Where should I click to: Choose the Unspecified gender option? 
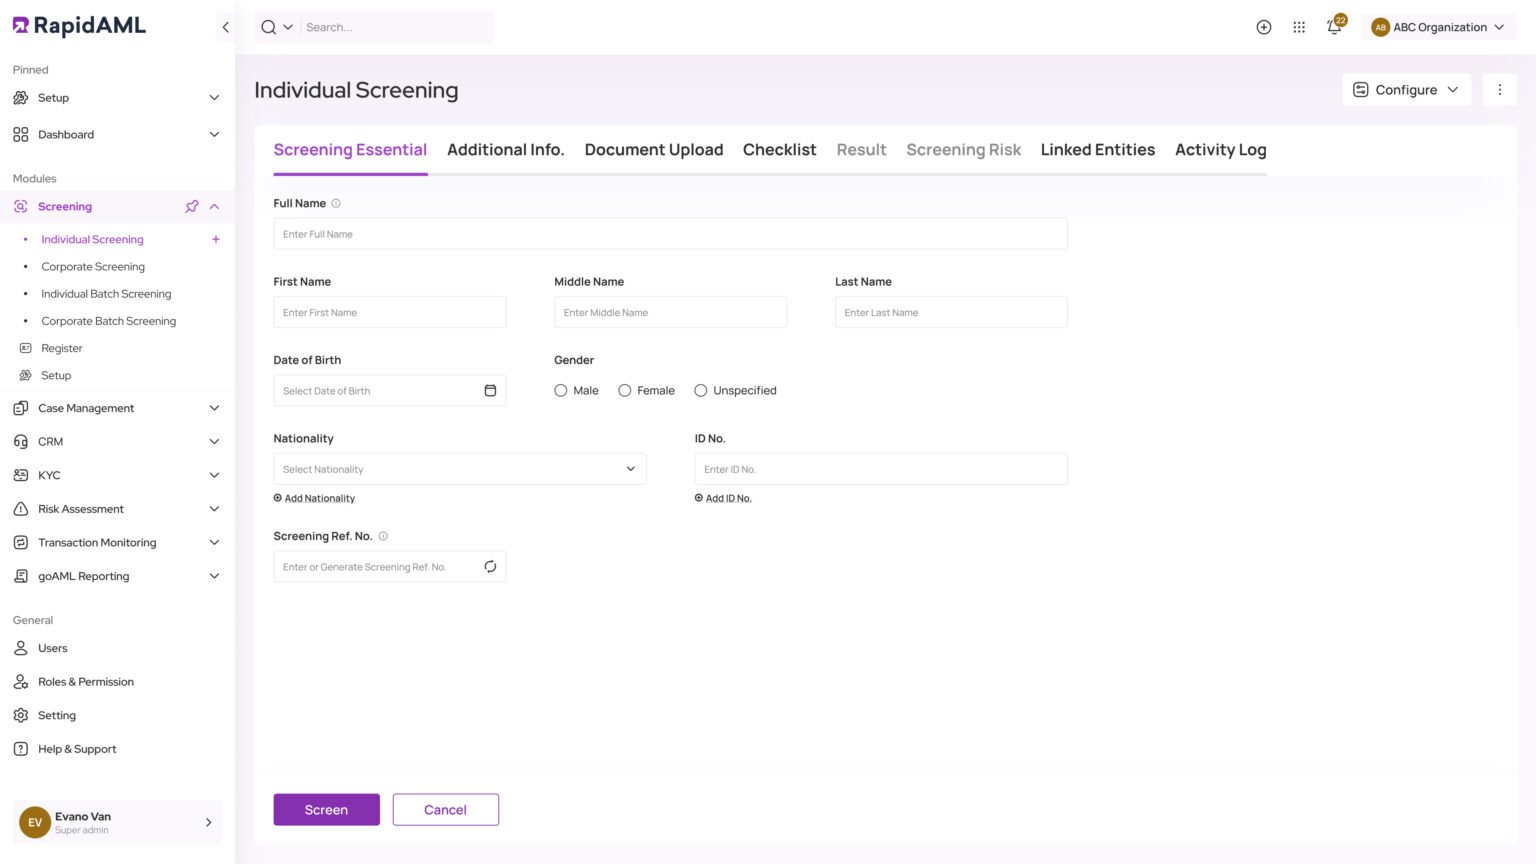(x=700, y=390)
